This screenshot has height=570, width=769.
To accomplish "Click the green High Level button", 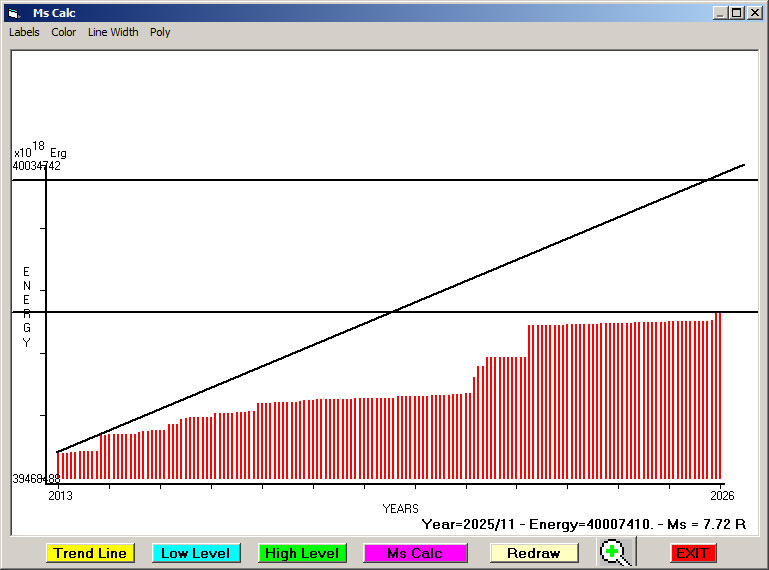I will 302,553.
